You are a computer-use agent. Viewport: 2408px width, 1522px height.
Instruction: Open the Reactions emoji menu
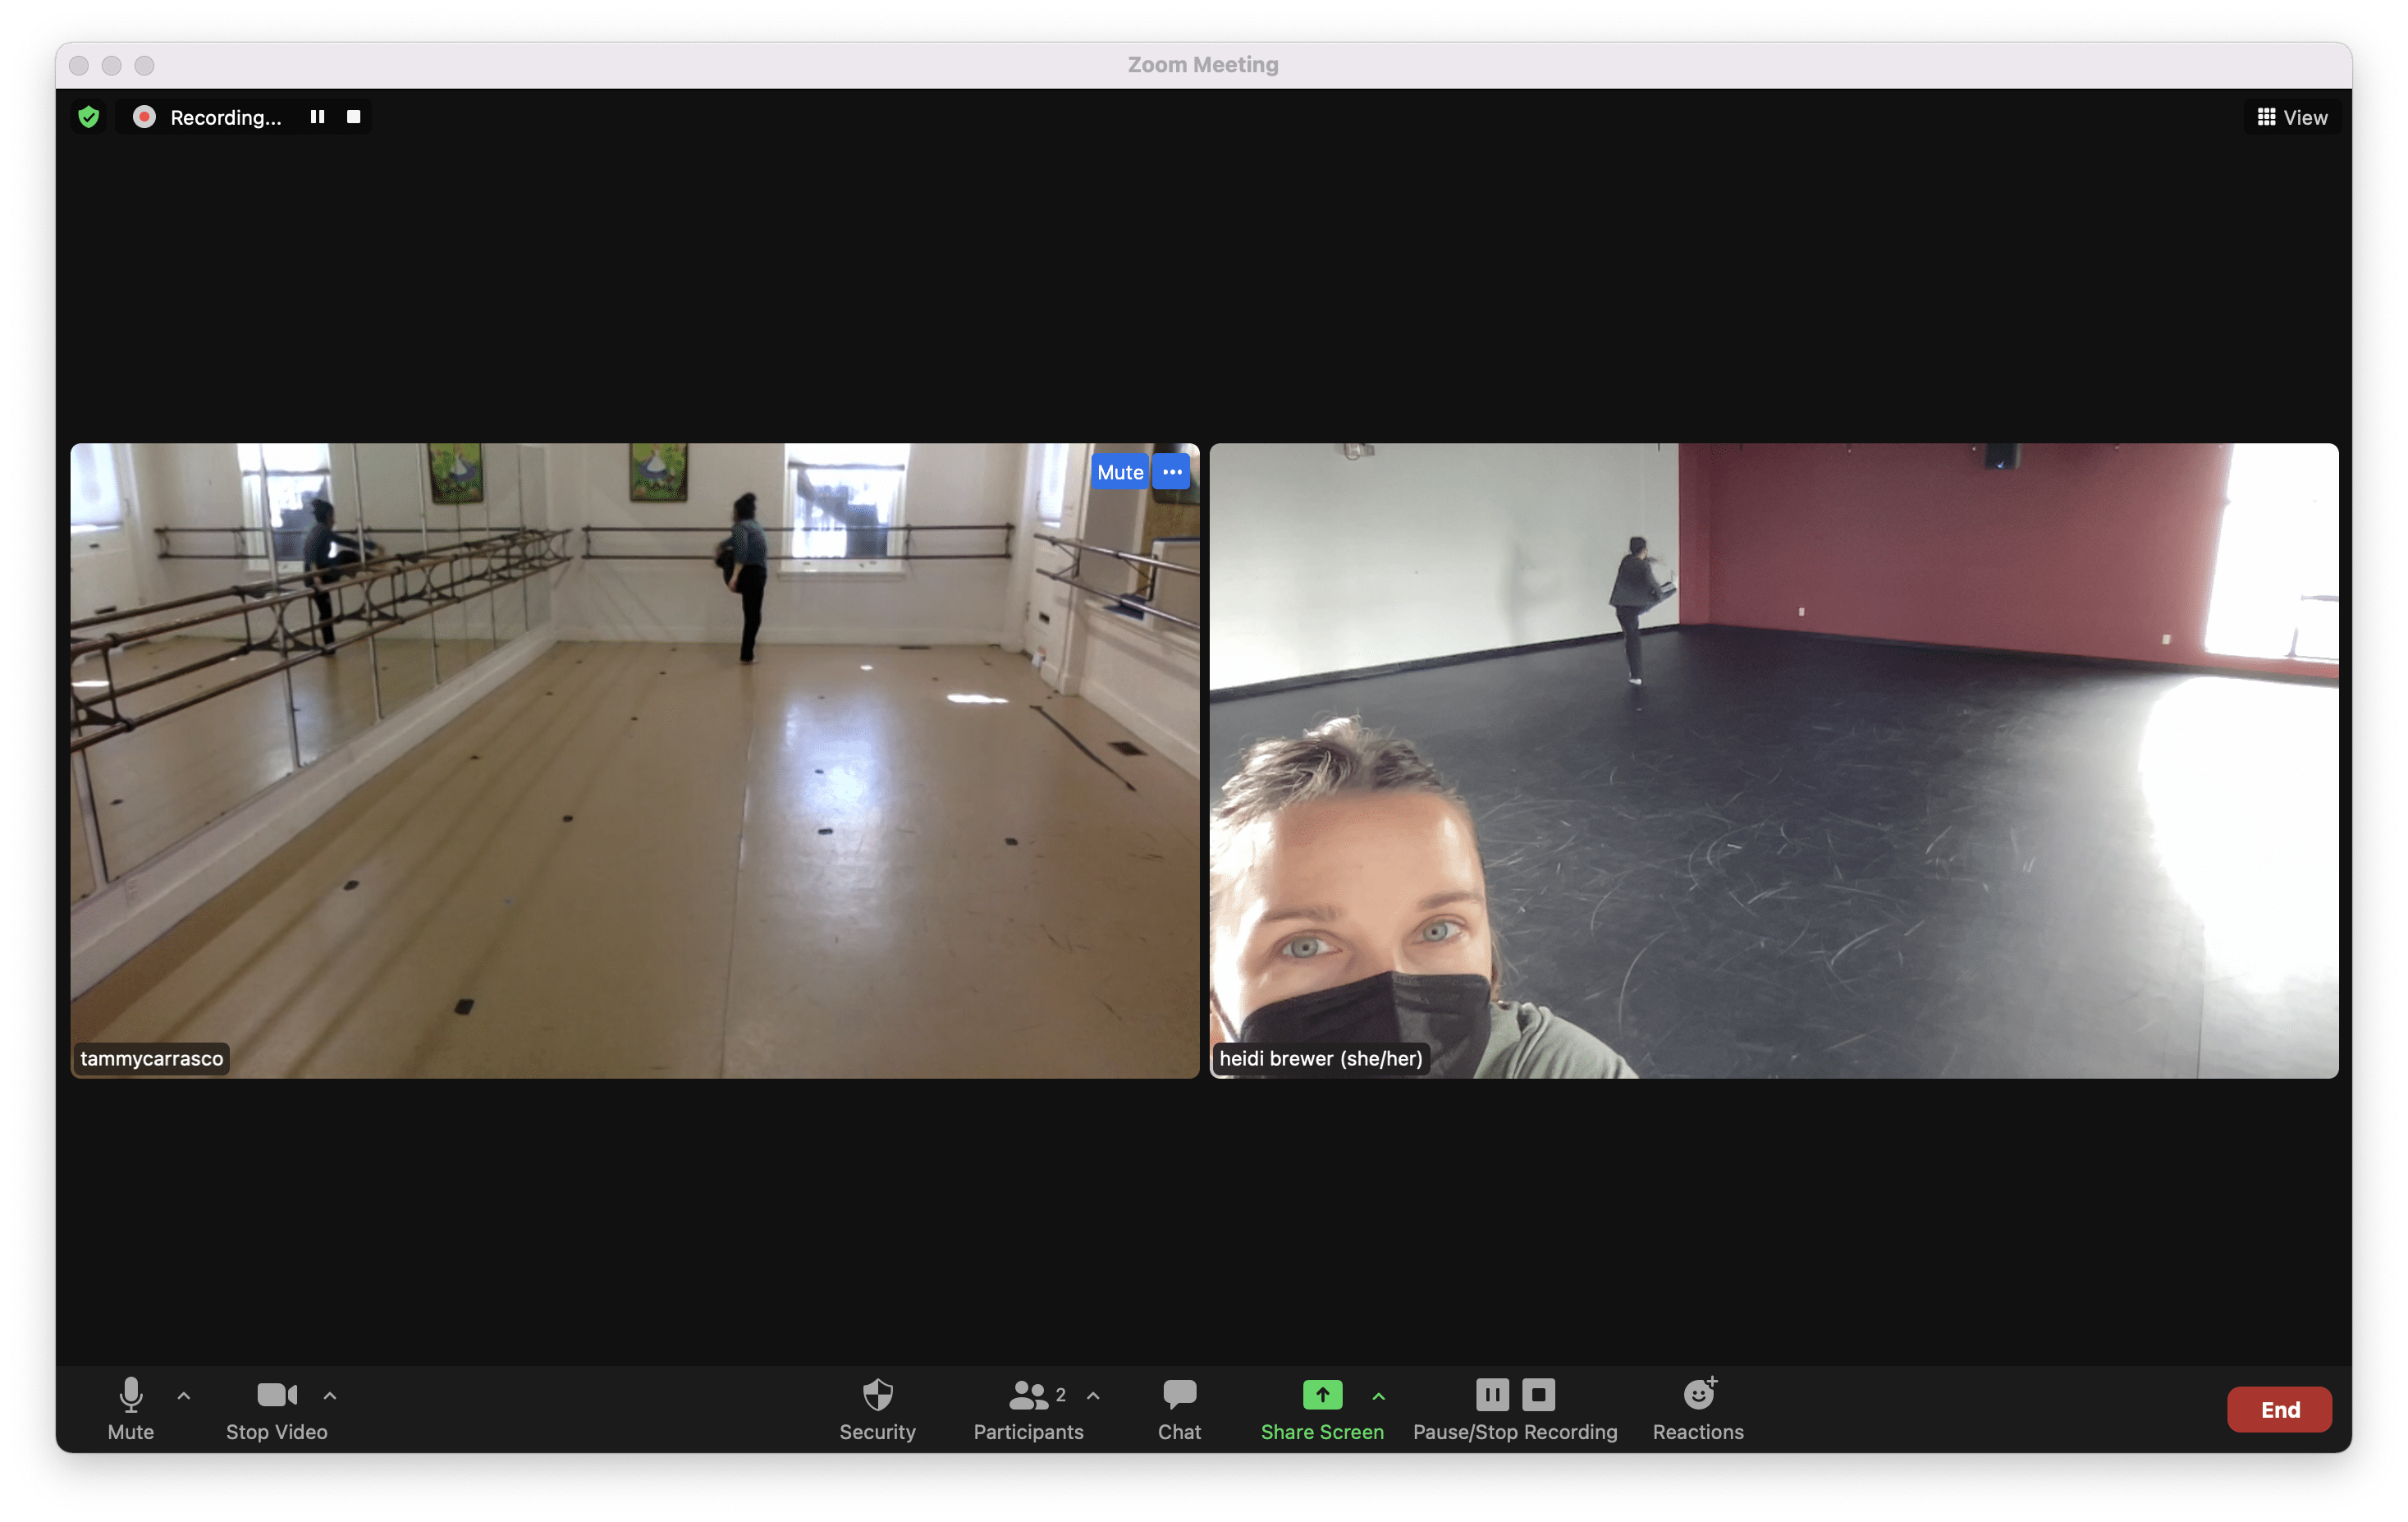coord(1698,1407)
